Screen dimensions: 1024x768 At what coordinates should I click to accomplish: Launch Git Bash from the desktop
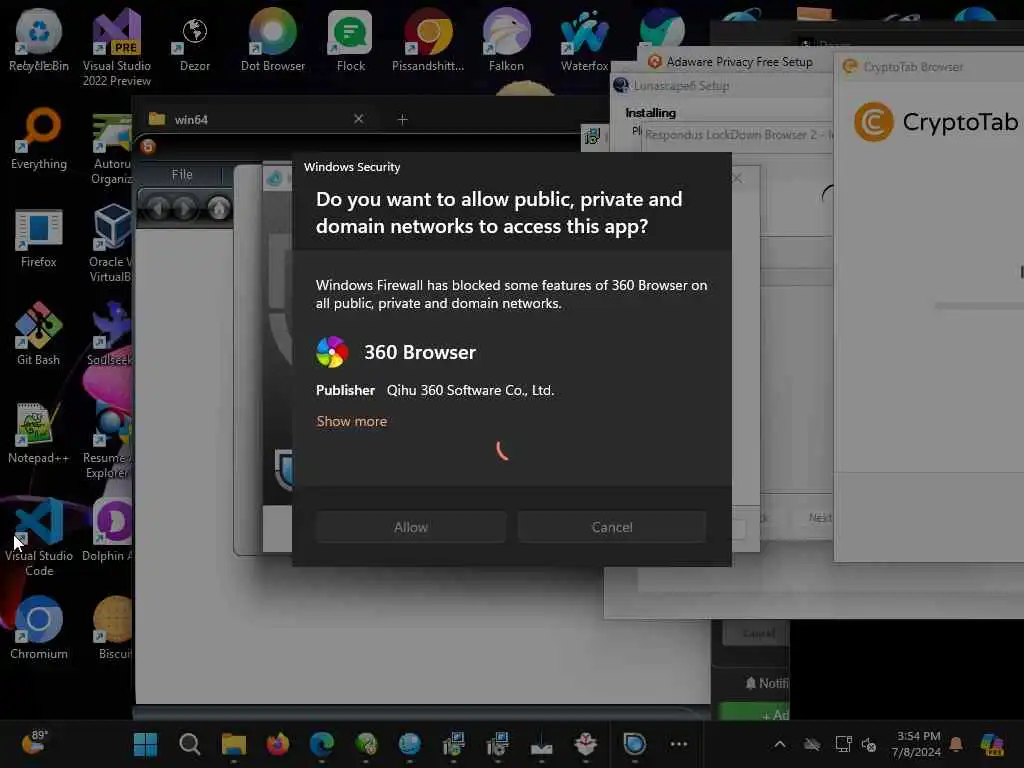click(39, 334)
